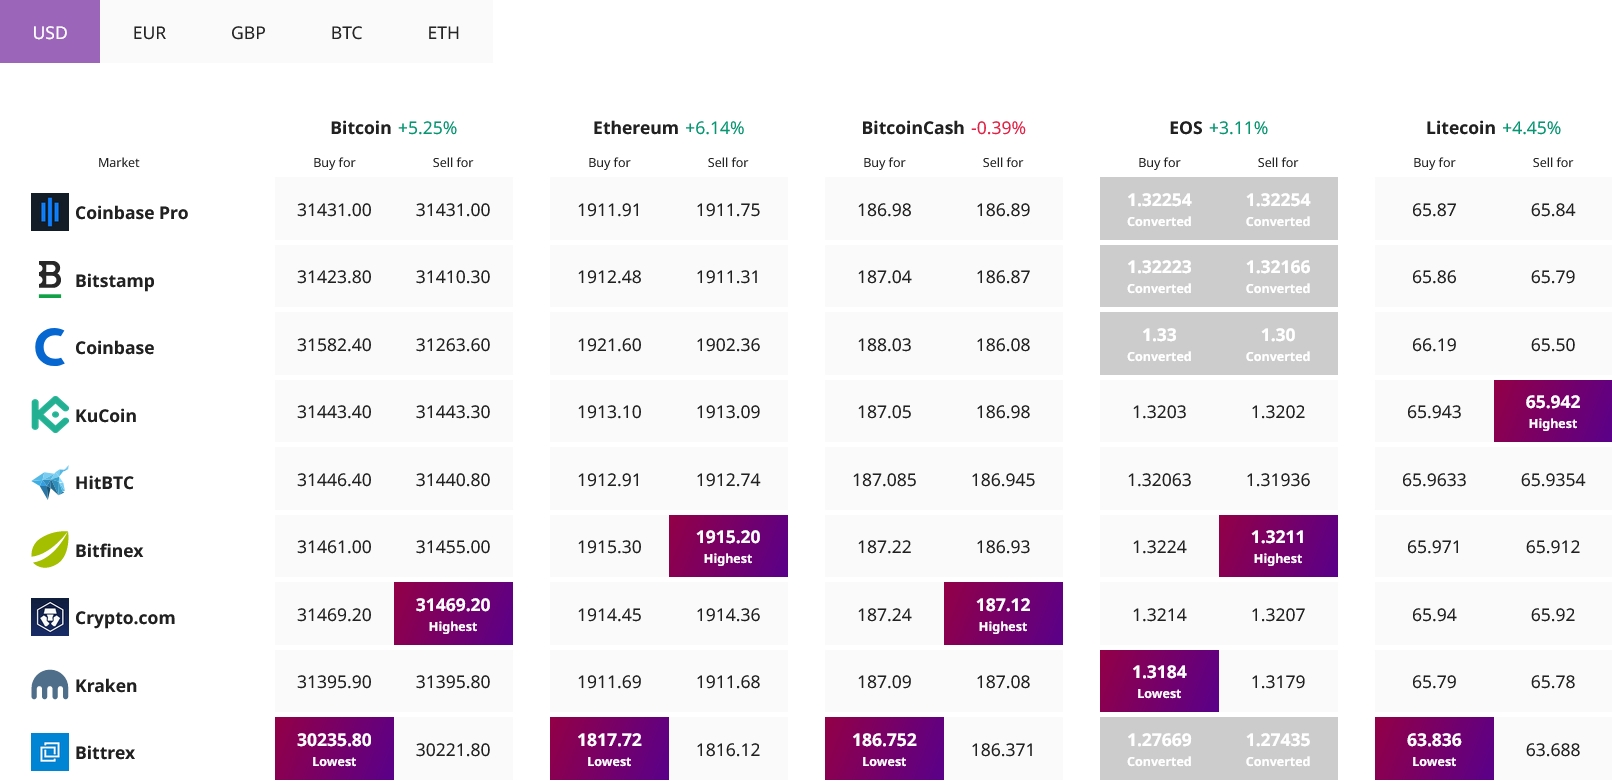Click BitcoinCash lowest buy price 186.752

884,749
